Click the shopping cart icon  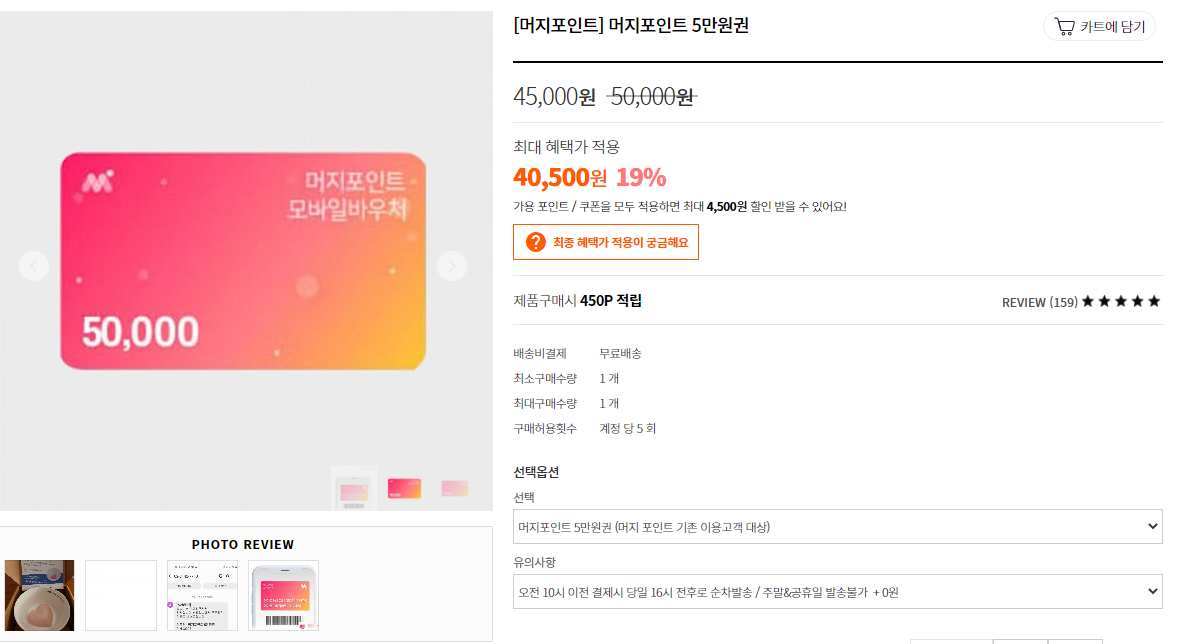(x=1064, y=26)
